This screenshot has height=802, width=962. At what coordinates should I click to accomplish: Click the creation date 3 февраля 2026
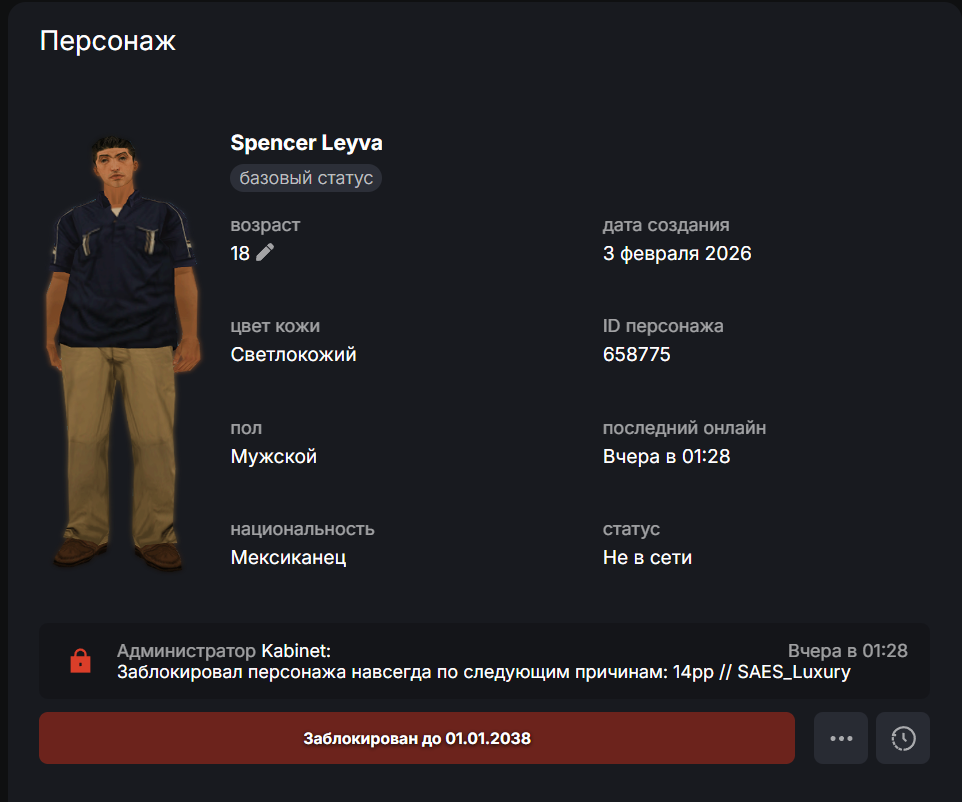click(x=677, y=253)
